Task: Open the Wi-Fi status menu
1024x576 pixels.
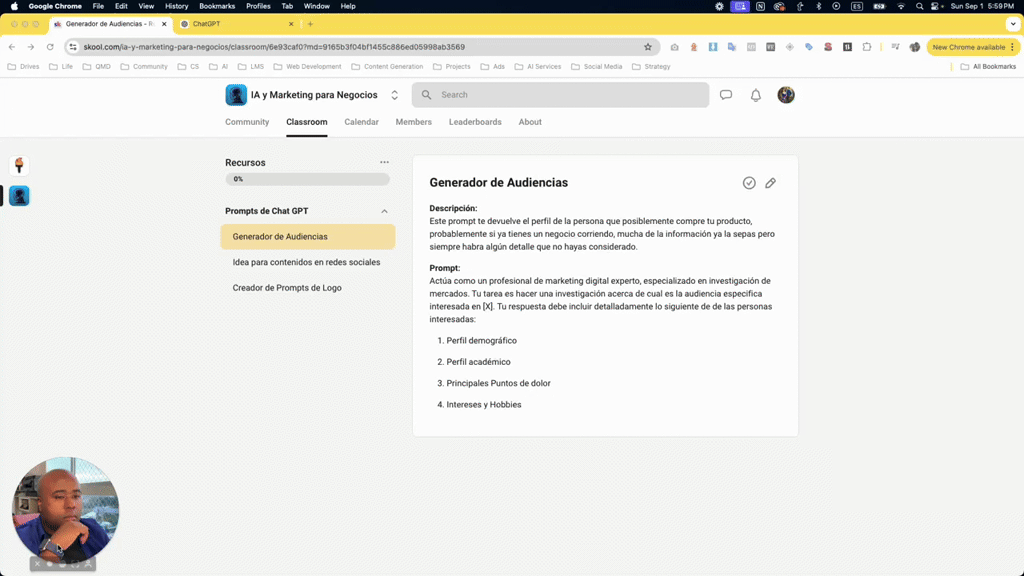Action: click(901, 6)
